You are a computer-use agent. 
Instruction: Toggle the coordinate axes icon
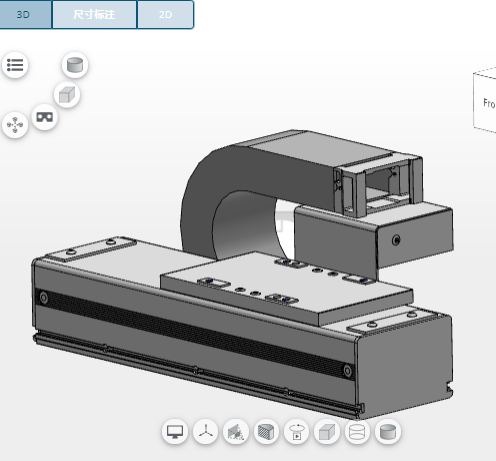pyautogui.click(x=205, y=432)
